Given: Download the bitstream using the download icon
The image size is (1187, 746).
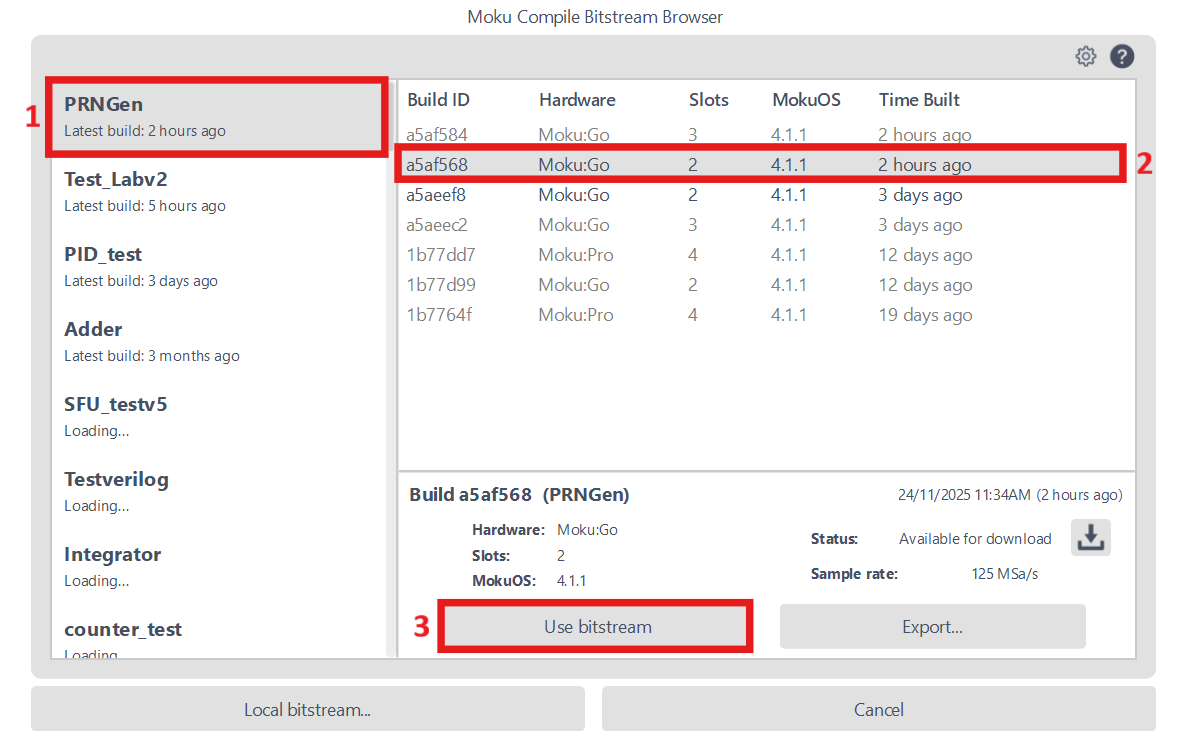Looking at the screenshot, I should click(x=1091, y=538).
